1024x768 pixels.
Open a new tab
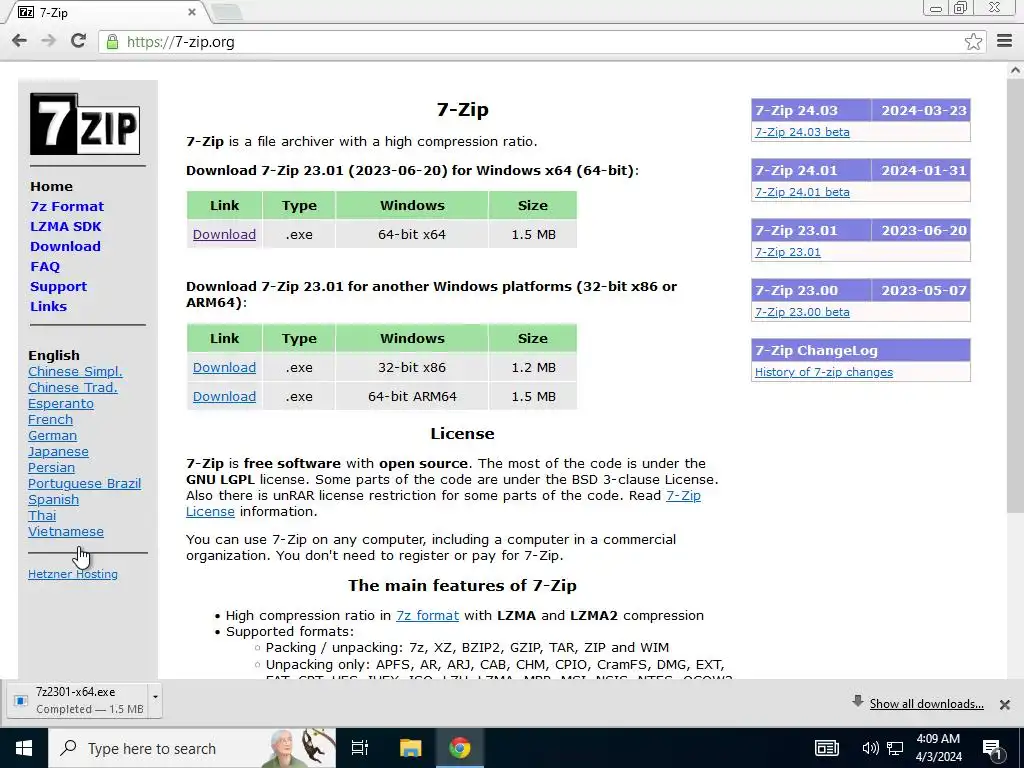tap(227, 12)
